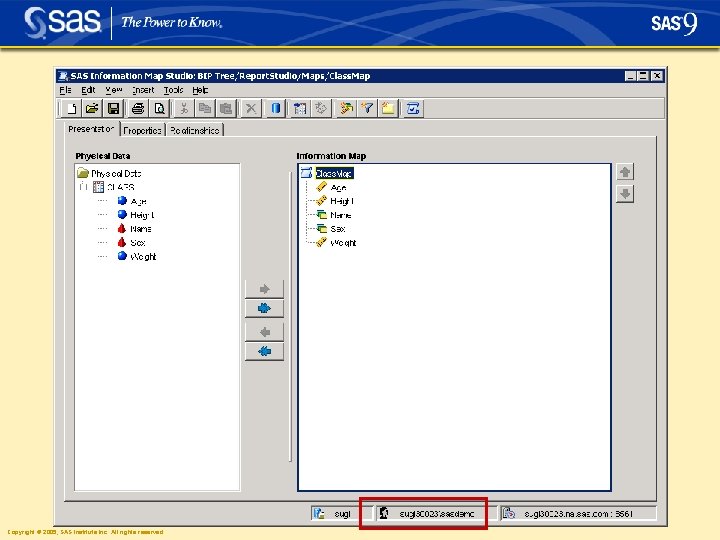
Task: Open the Help menu
Action: point(200,90)
